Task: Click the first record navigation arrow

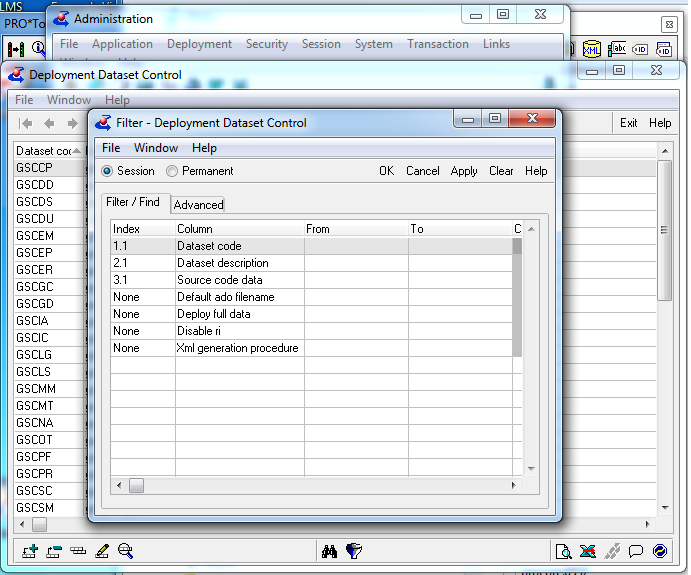Action: (26, 123)
